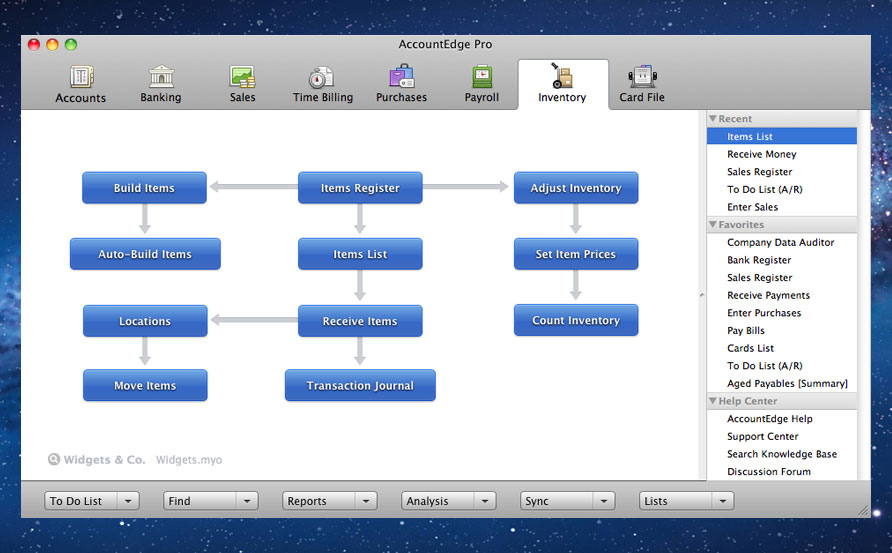Open the Sales command center icon
Viewport: 892px width, 553px height.
point(242,76)
